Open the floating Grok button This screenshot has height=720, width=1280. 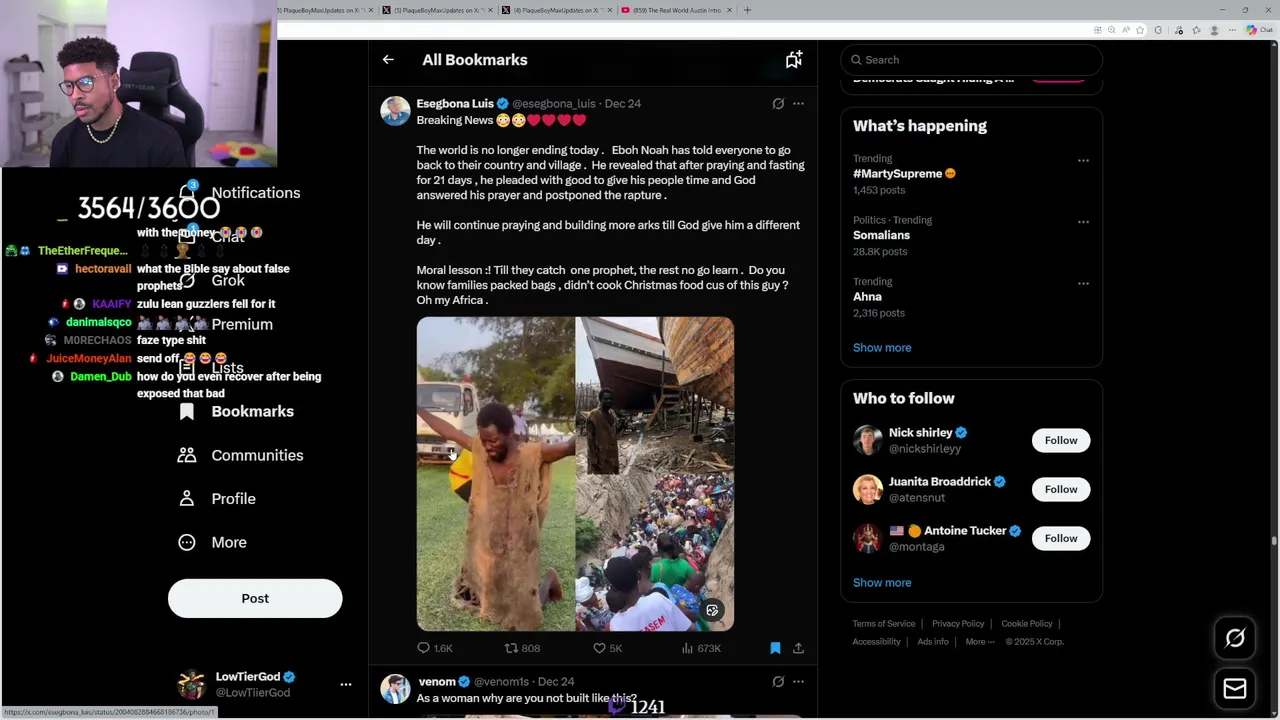[x=1235, y=638]
